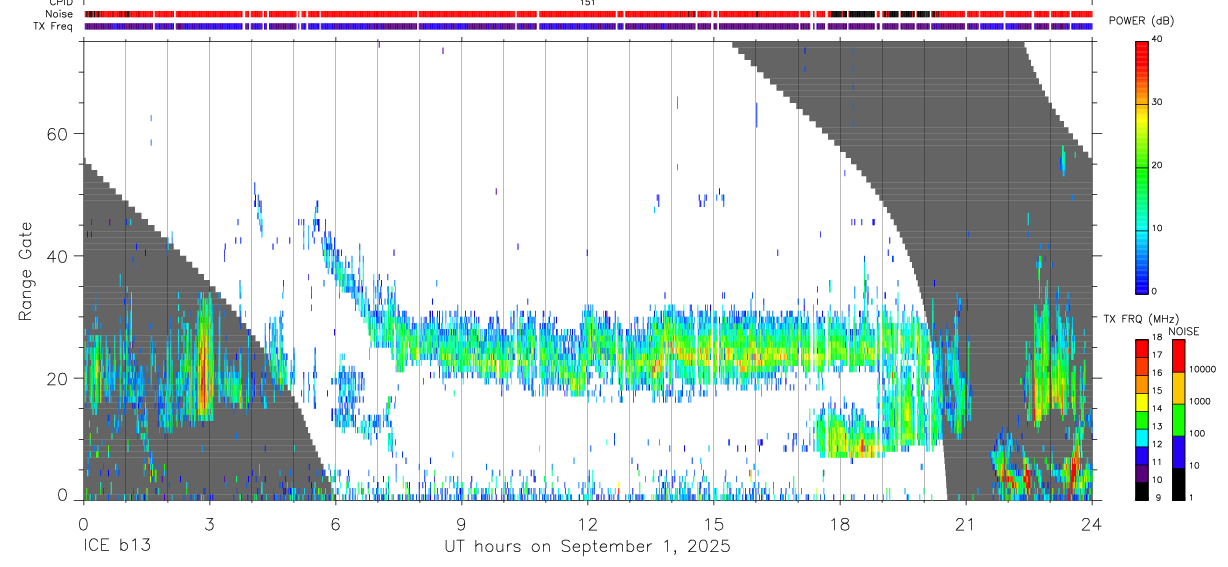Click the Noise row label at top

pos(58,14)
